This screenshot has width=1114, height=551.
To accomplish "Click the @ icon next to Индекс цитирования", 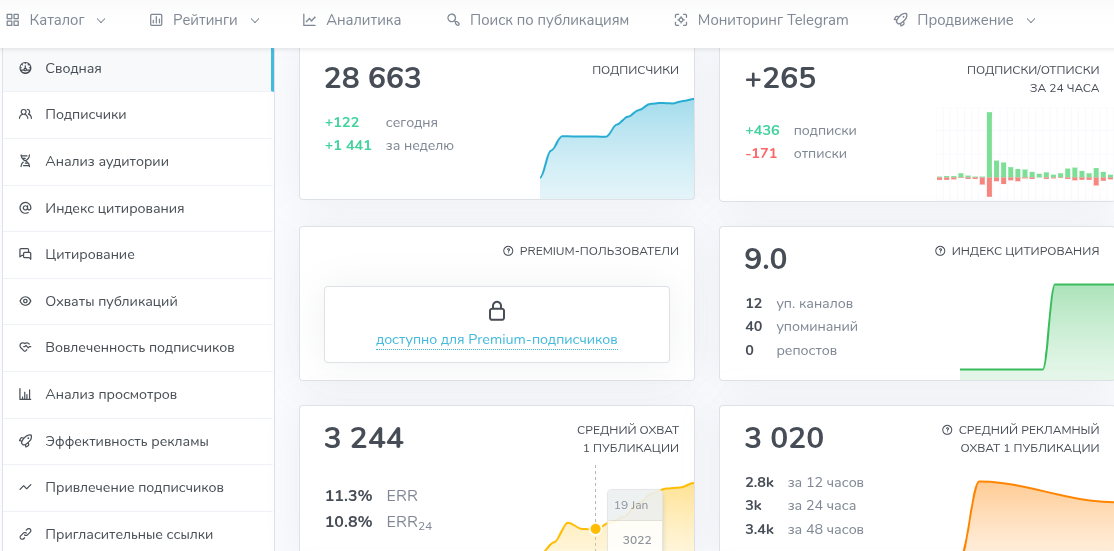I will 26,208.
